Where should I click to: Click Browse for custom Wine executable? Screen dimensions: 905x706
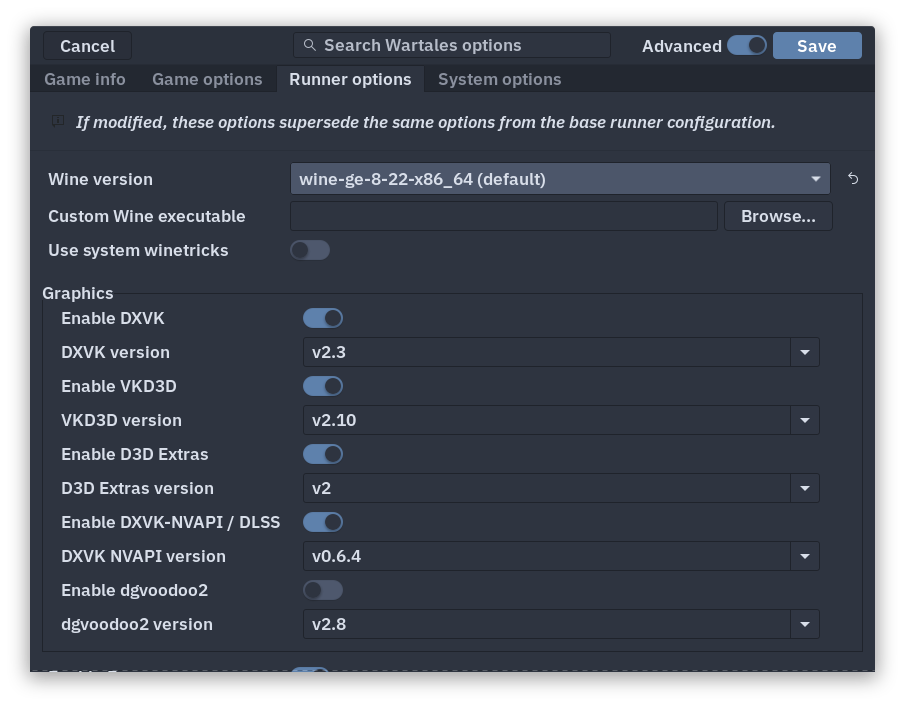[x=778, y=216]
